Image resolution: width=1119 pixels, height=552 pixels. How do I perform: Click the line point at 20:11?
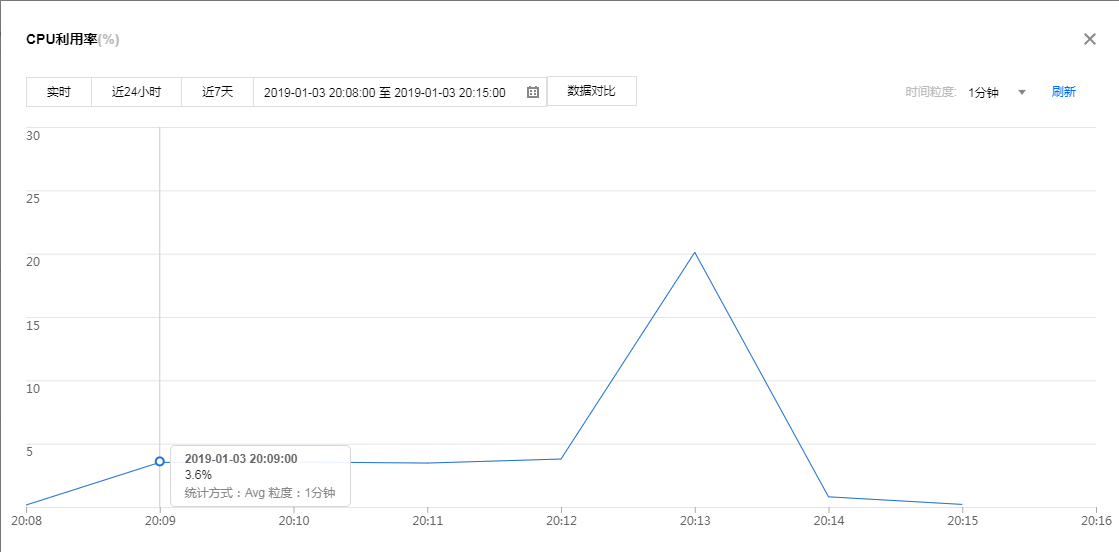[427, 463]
